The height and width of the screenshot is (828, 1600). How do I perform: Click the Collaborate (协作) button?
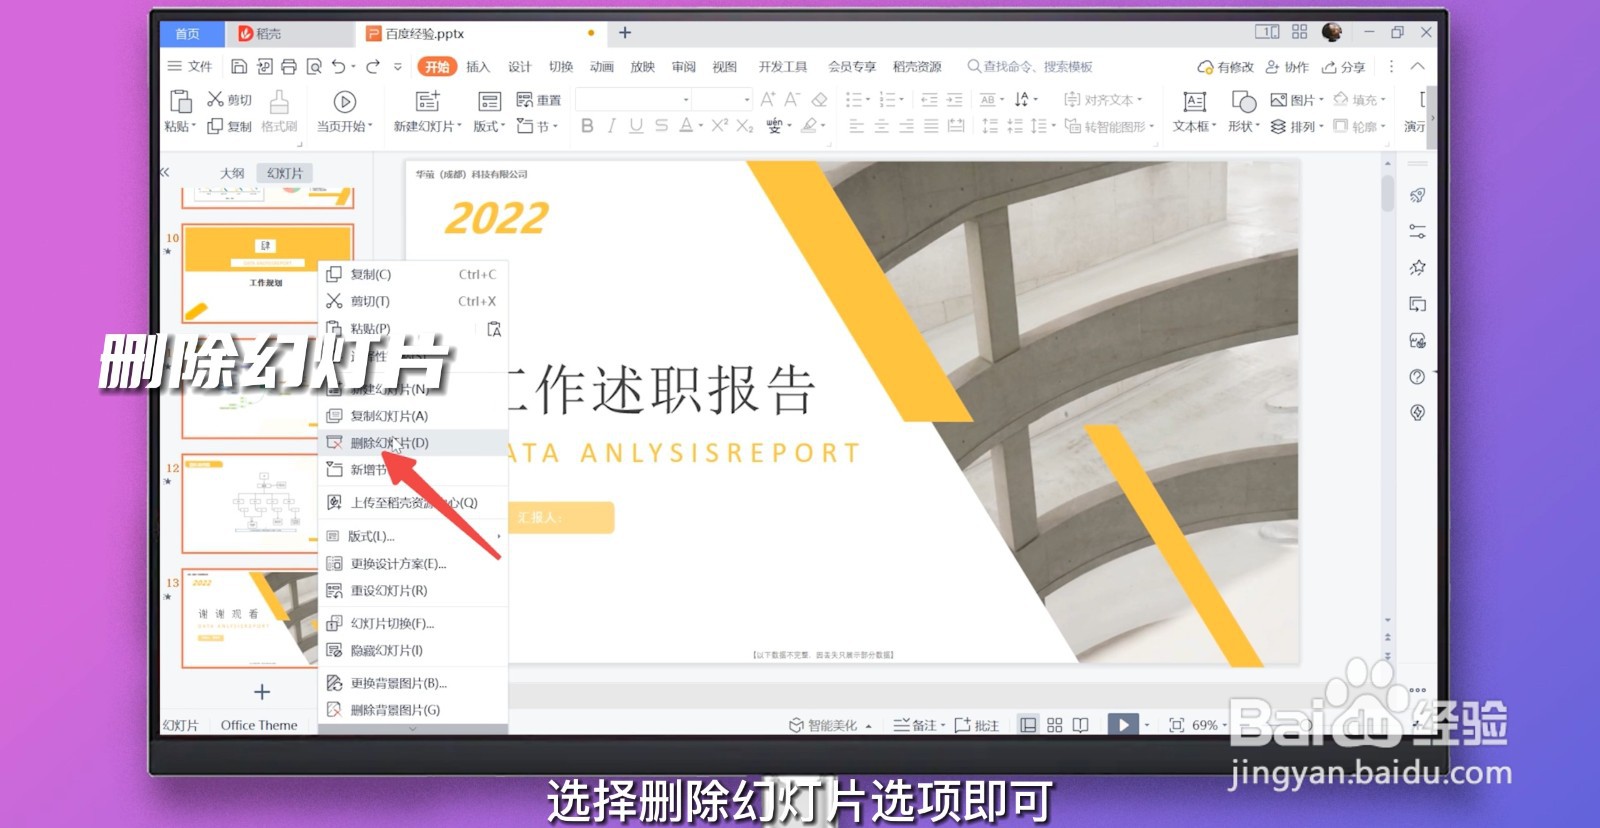coord(1287,67)
